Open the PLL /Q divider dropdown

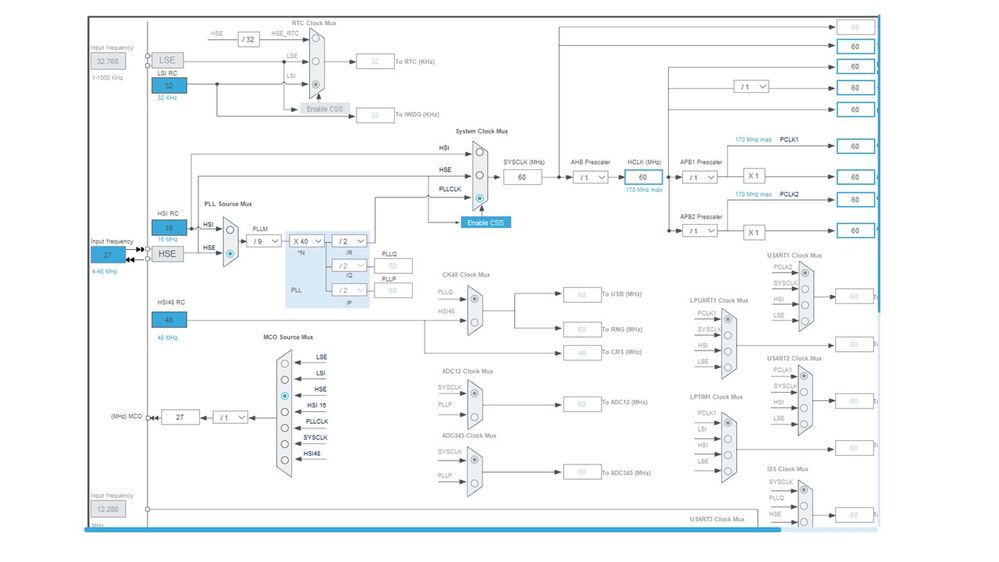click(x=349, y=266)
